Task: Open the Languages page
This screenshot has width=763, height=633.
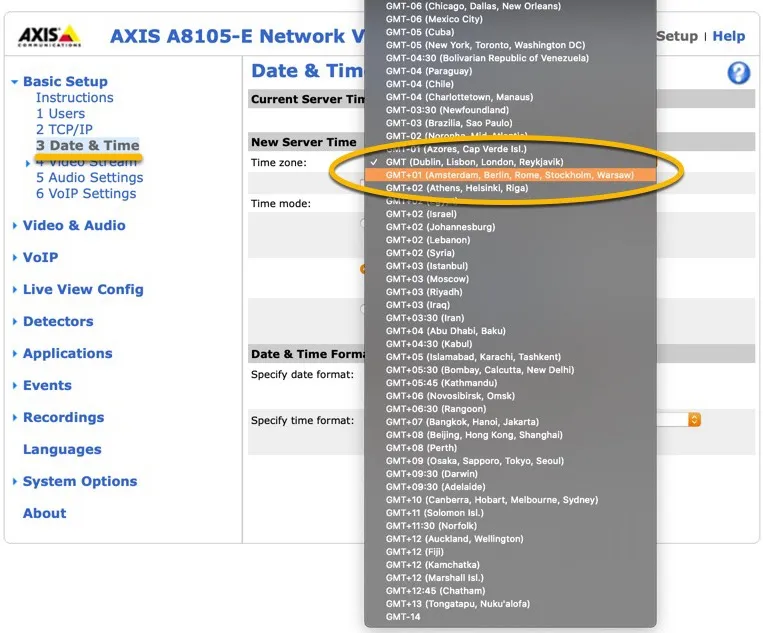Action: 62,449
